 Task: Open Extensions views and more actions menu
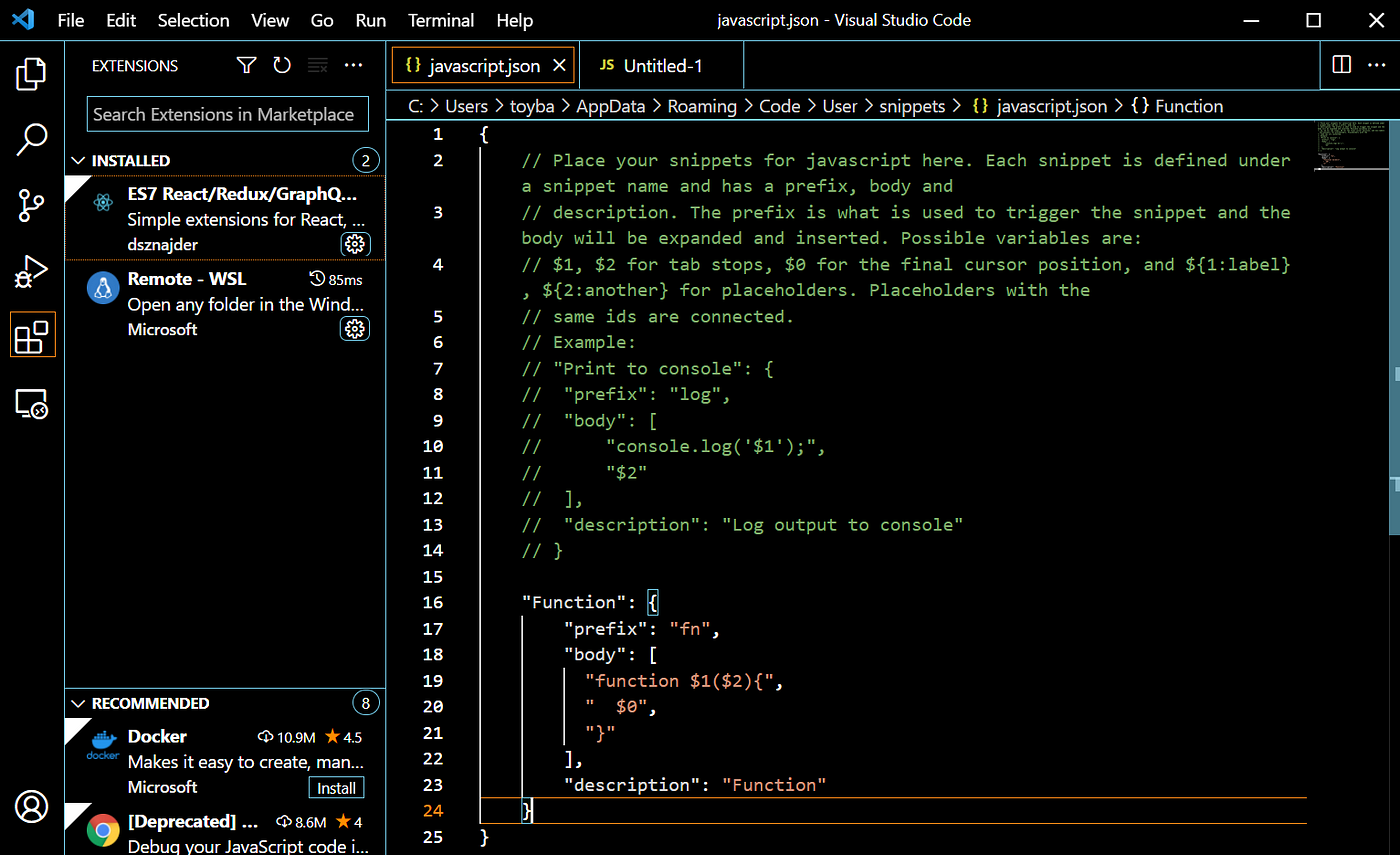[353, 66]
